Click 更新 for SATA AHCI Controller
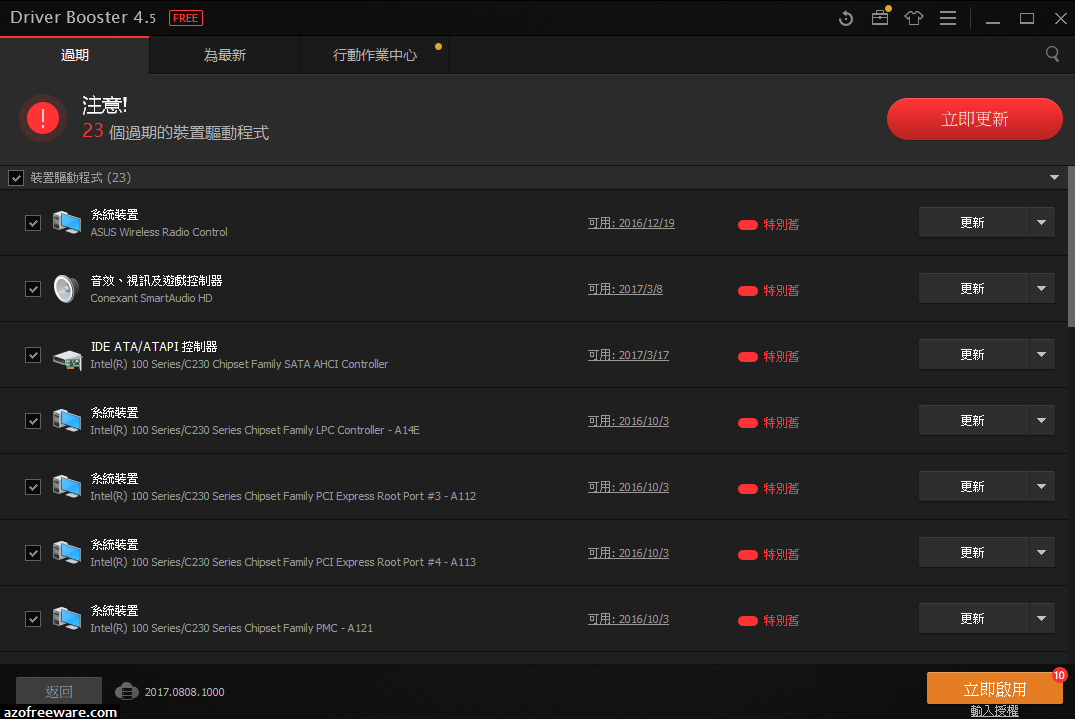Viewport: 1075px width, 719px height. point(973,354)
